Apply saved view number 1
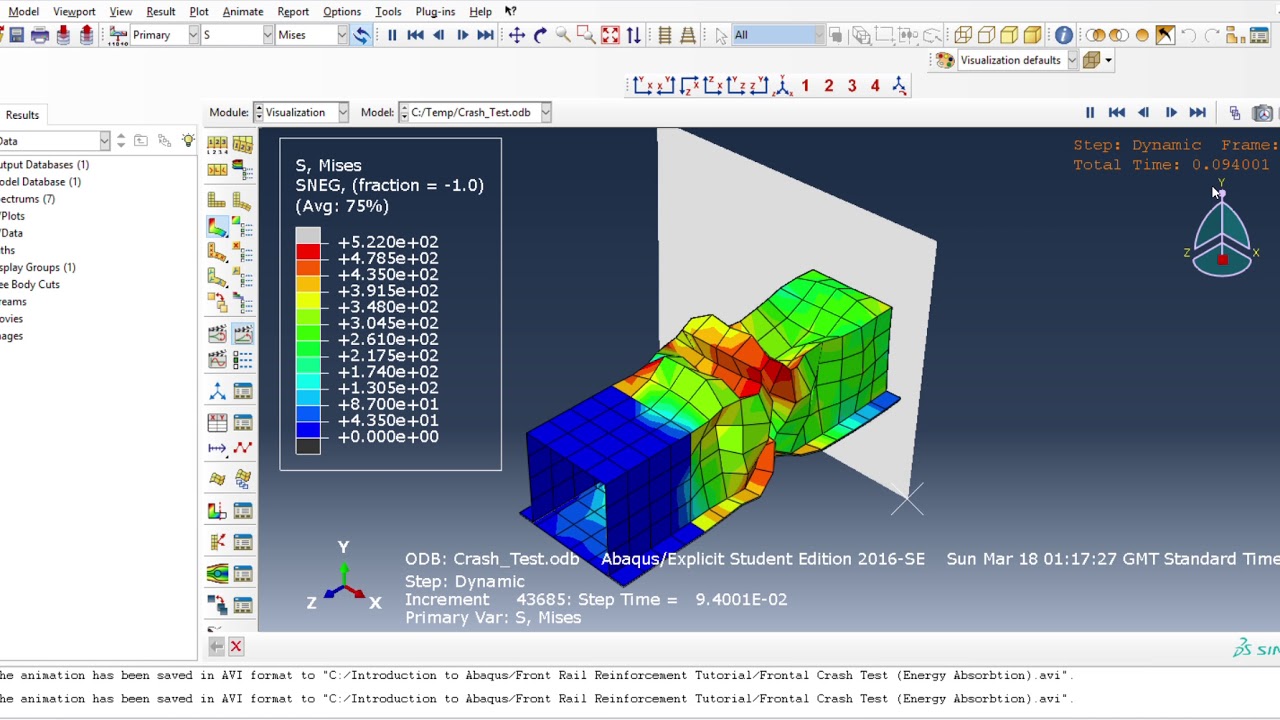This screenshot has height=720, width=1280. pyautogui.click(x=805, y=86)
